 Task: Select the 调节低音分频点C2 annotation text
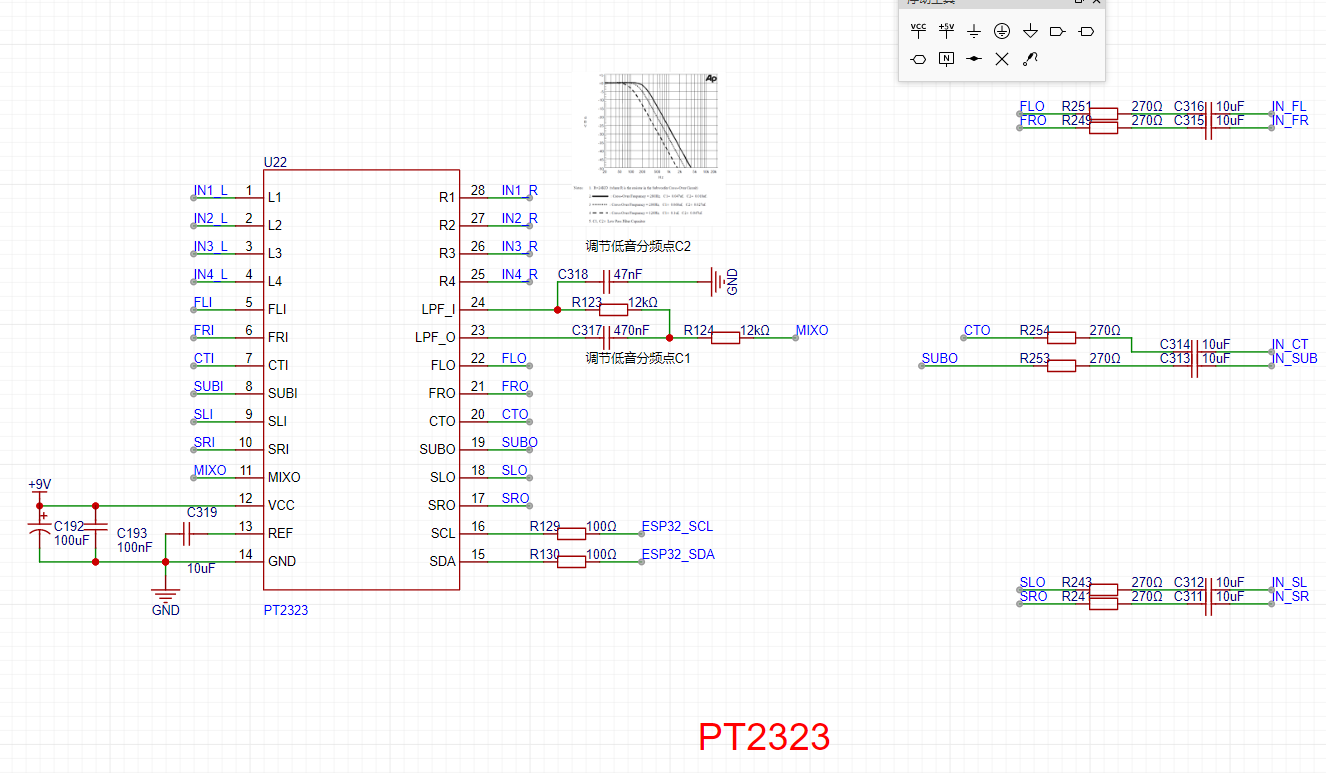638,246
